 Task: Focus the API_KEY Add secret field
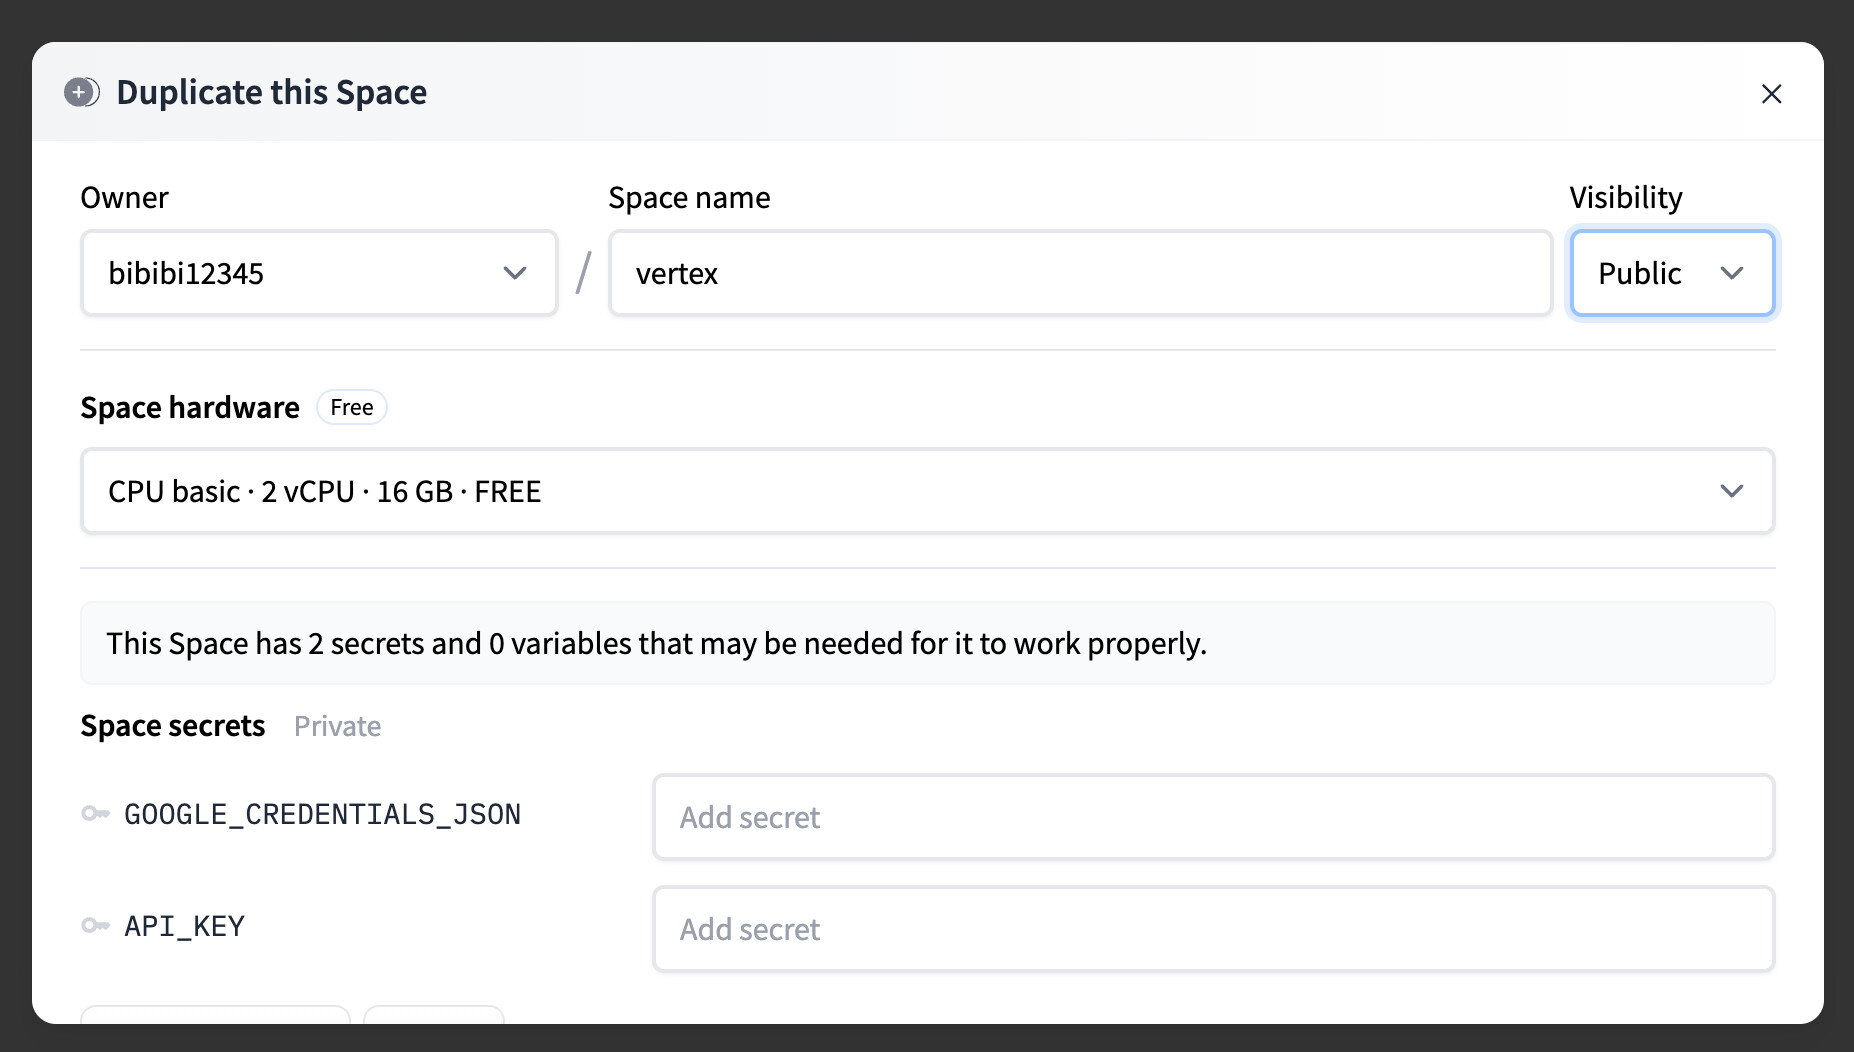coord(1213,929)
